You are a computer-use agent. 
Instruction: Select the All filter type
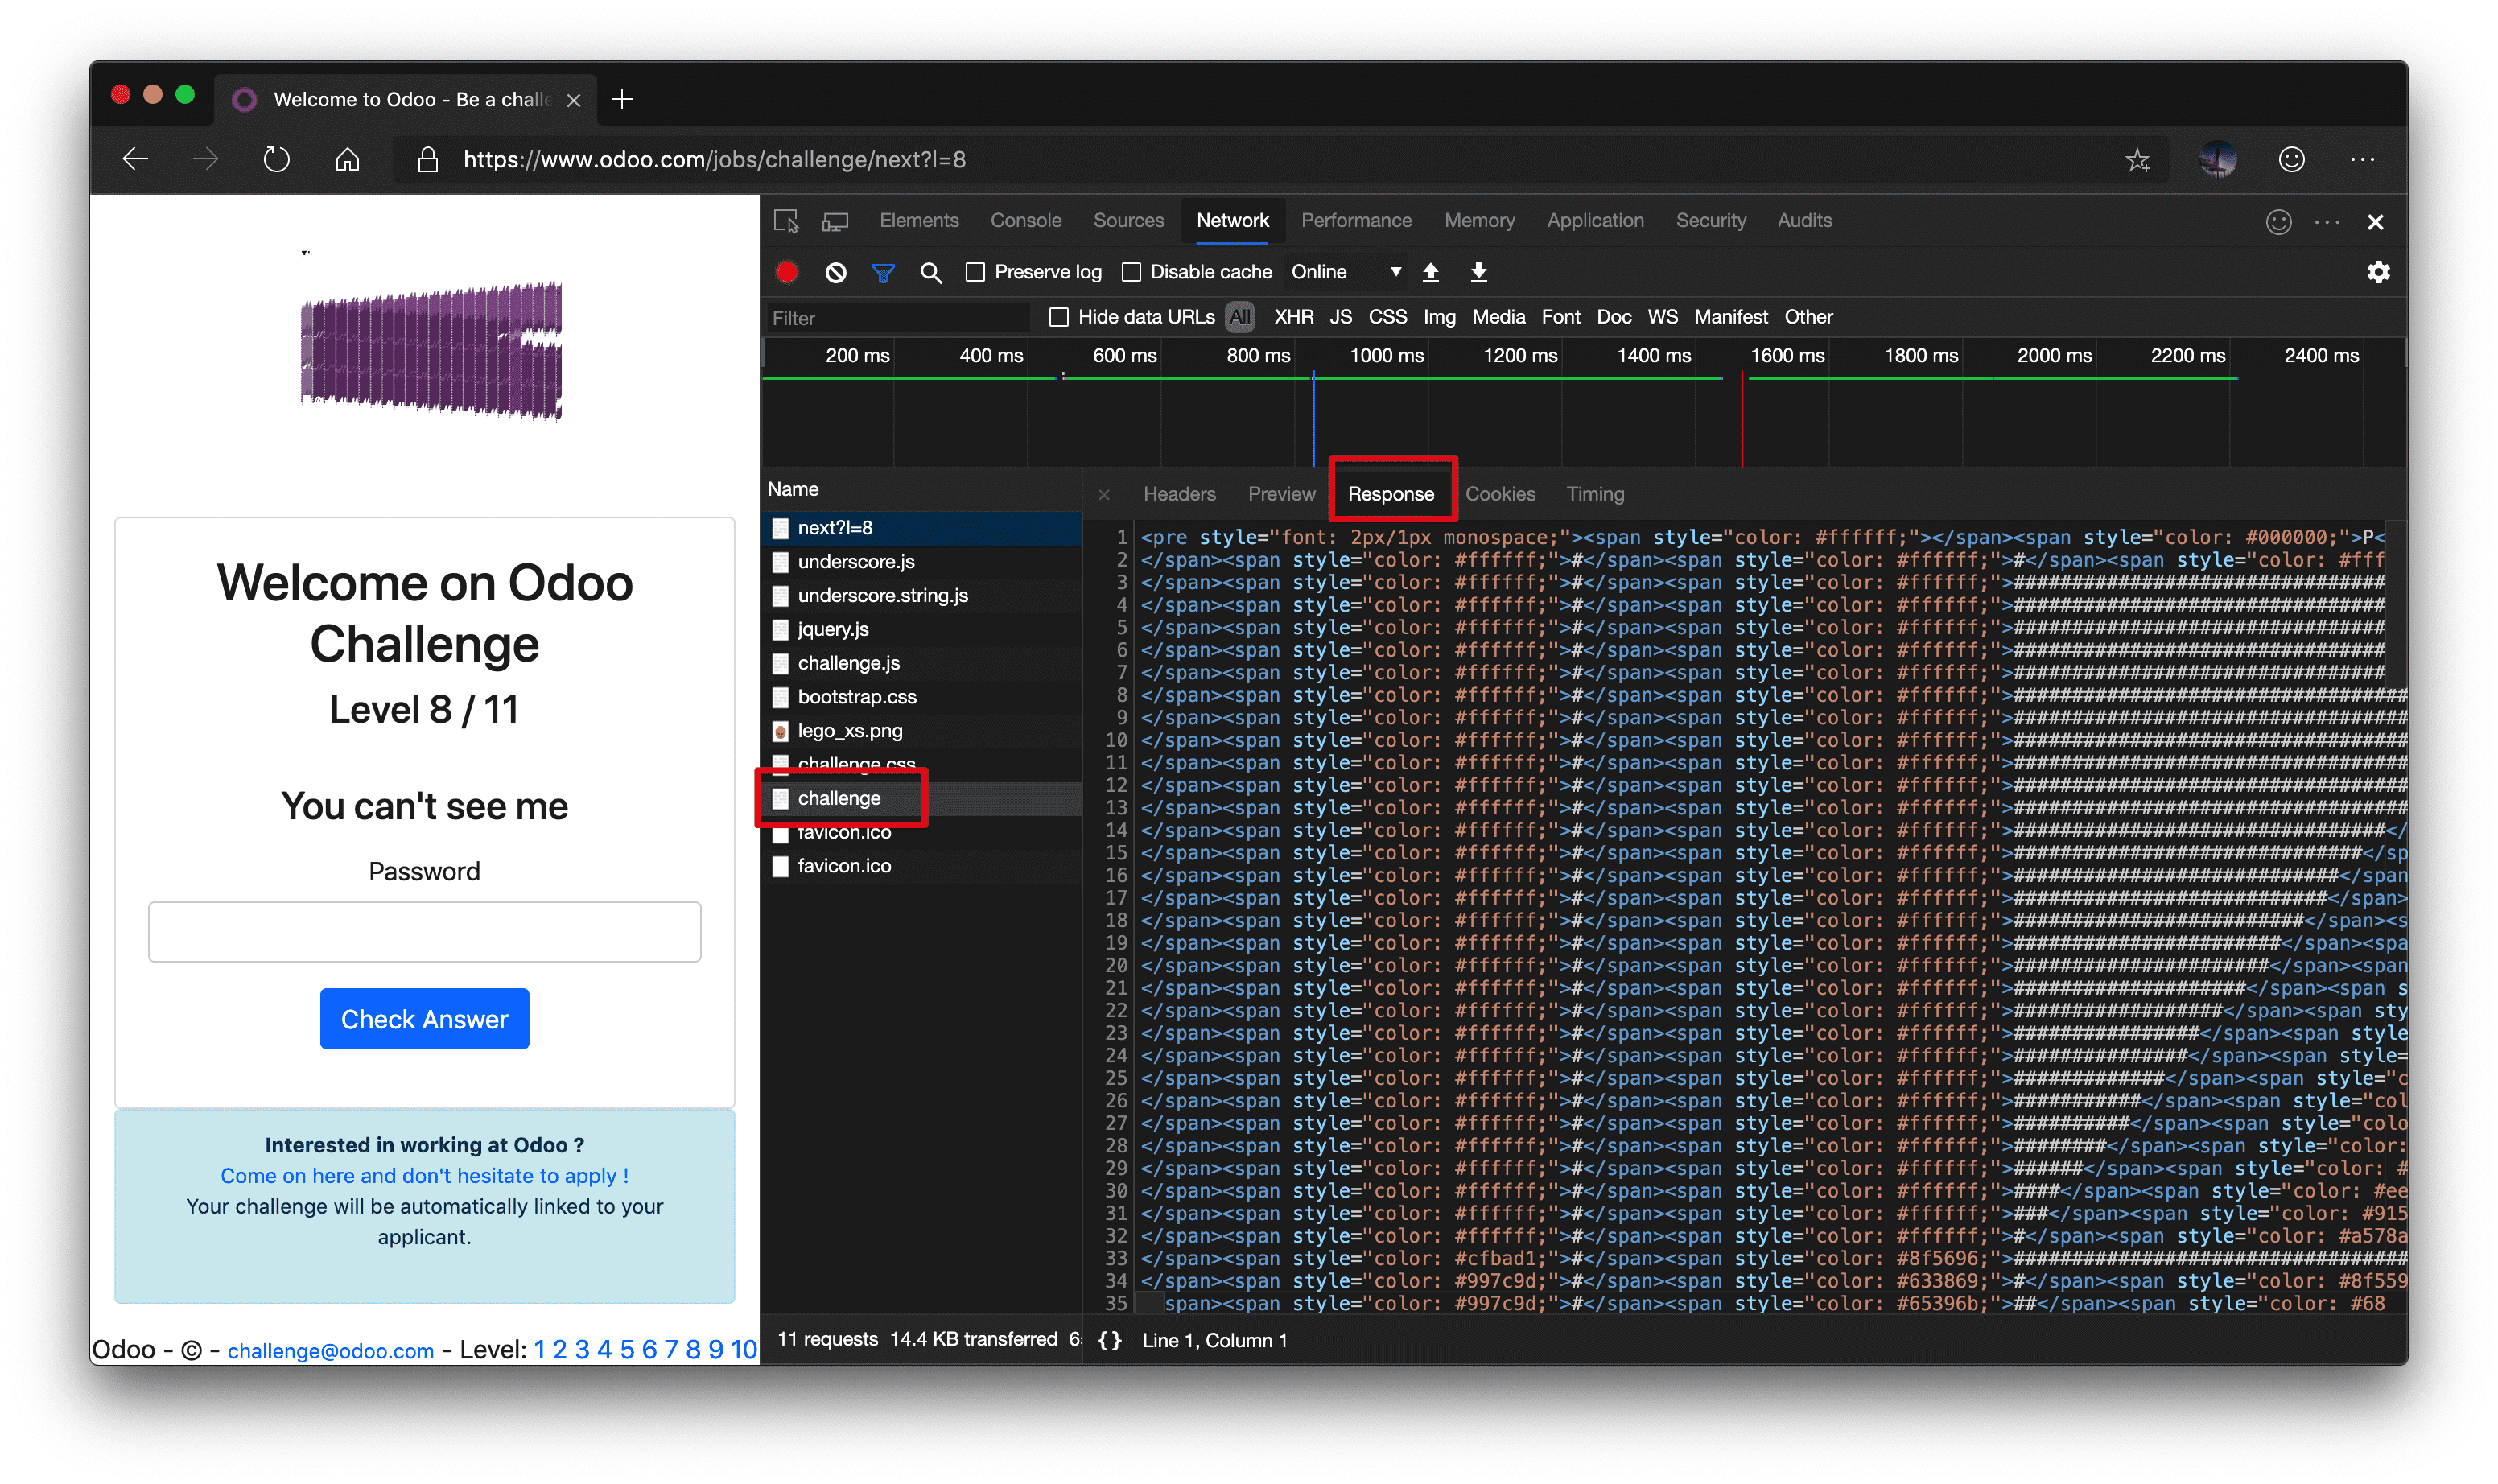1239,317
